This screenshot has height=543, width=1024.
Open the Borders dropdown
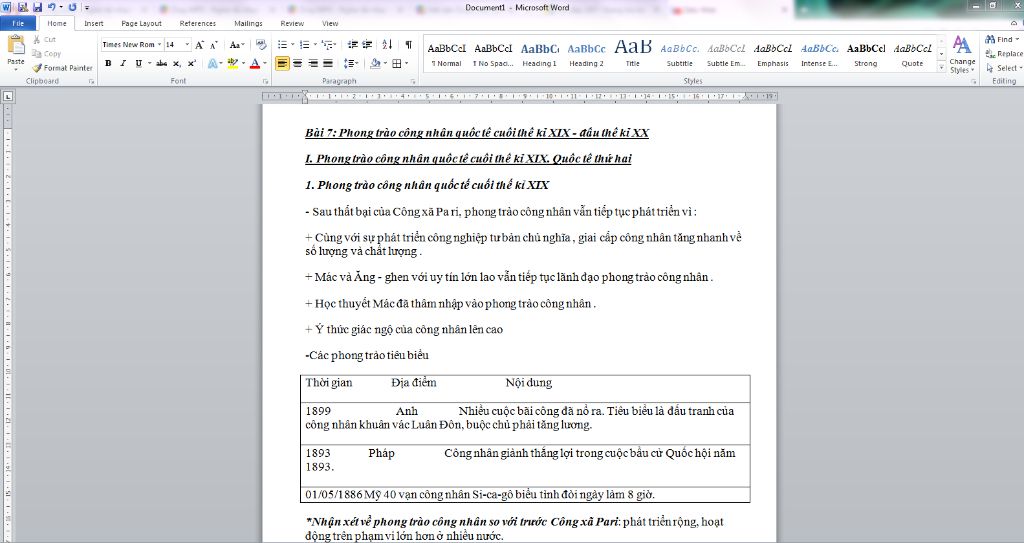pos(406,63)
